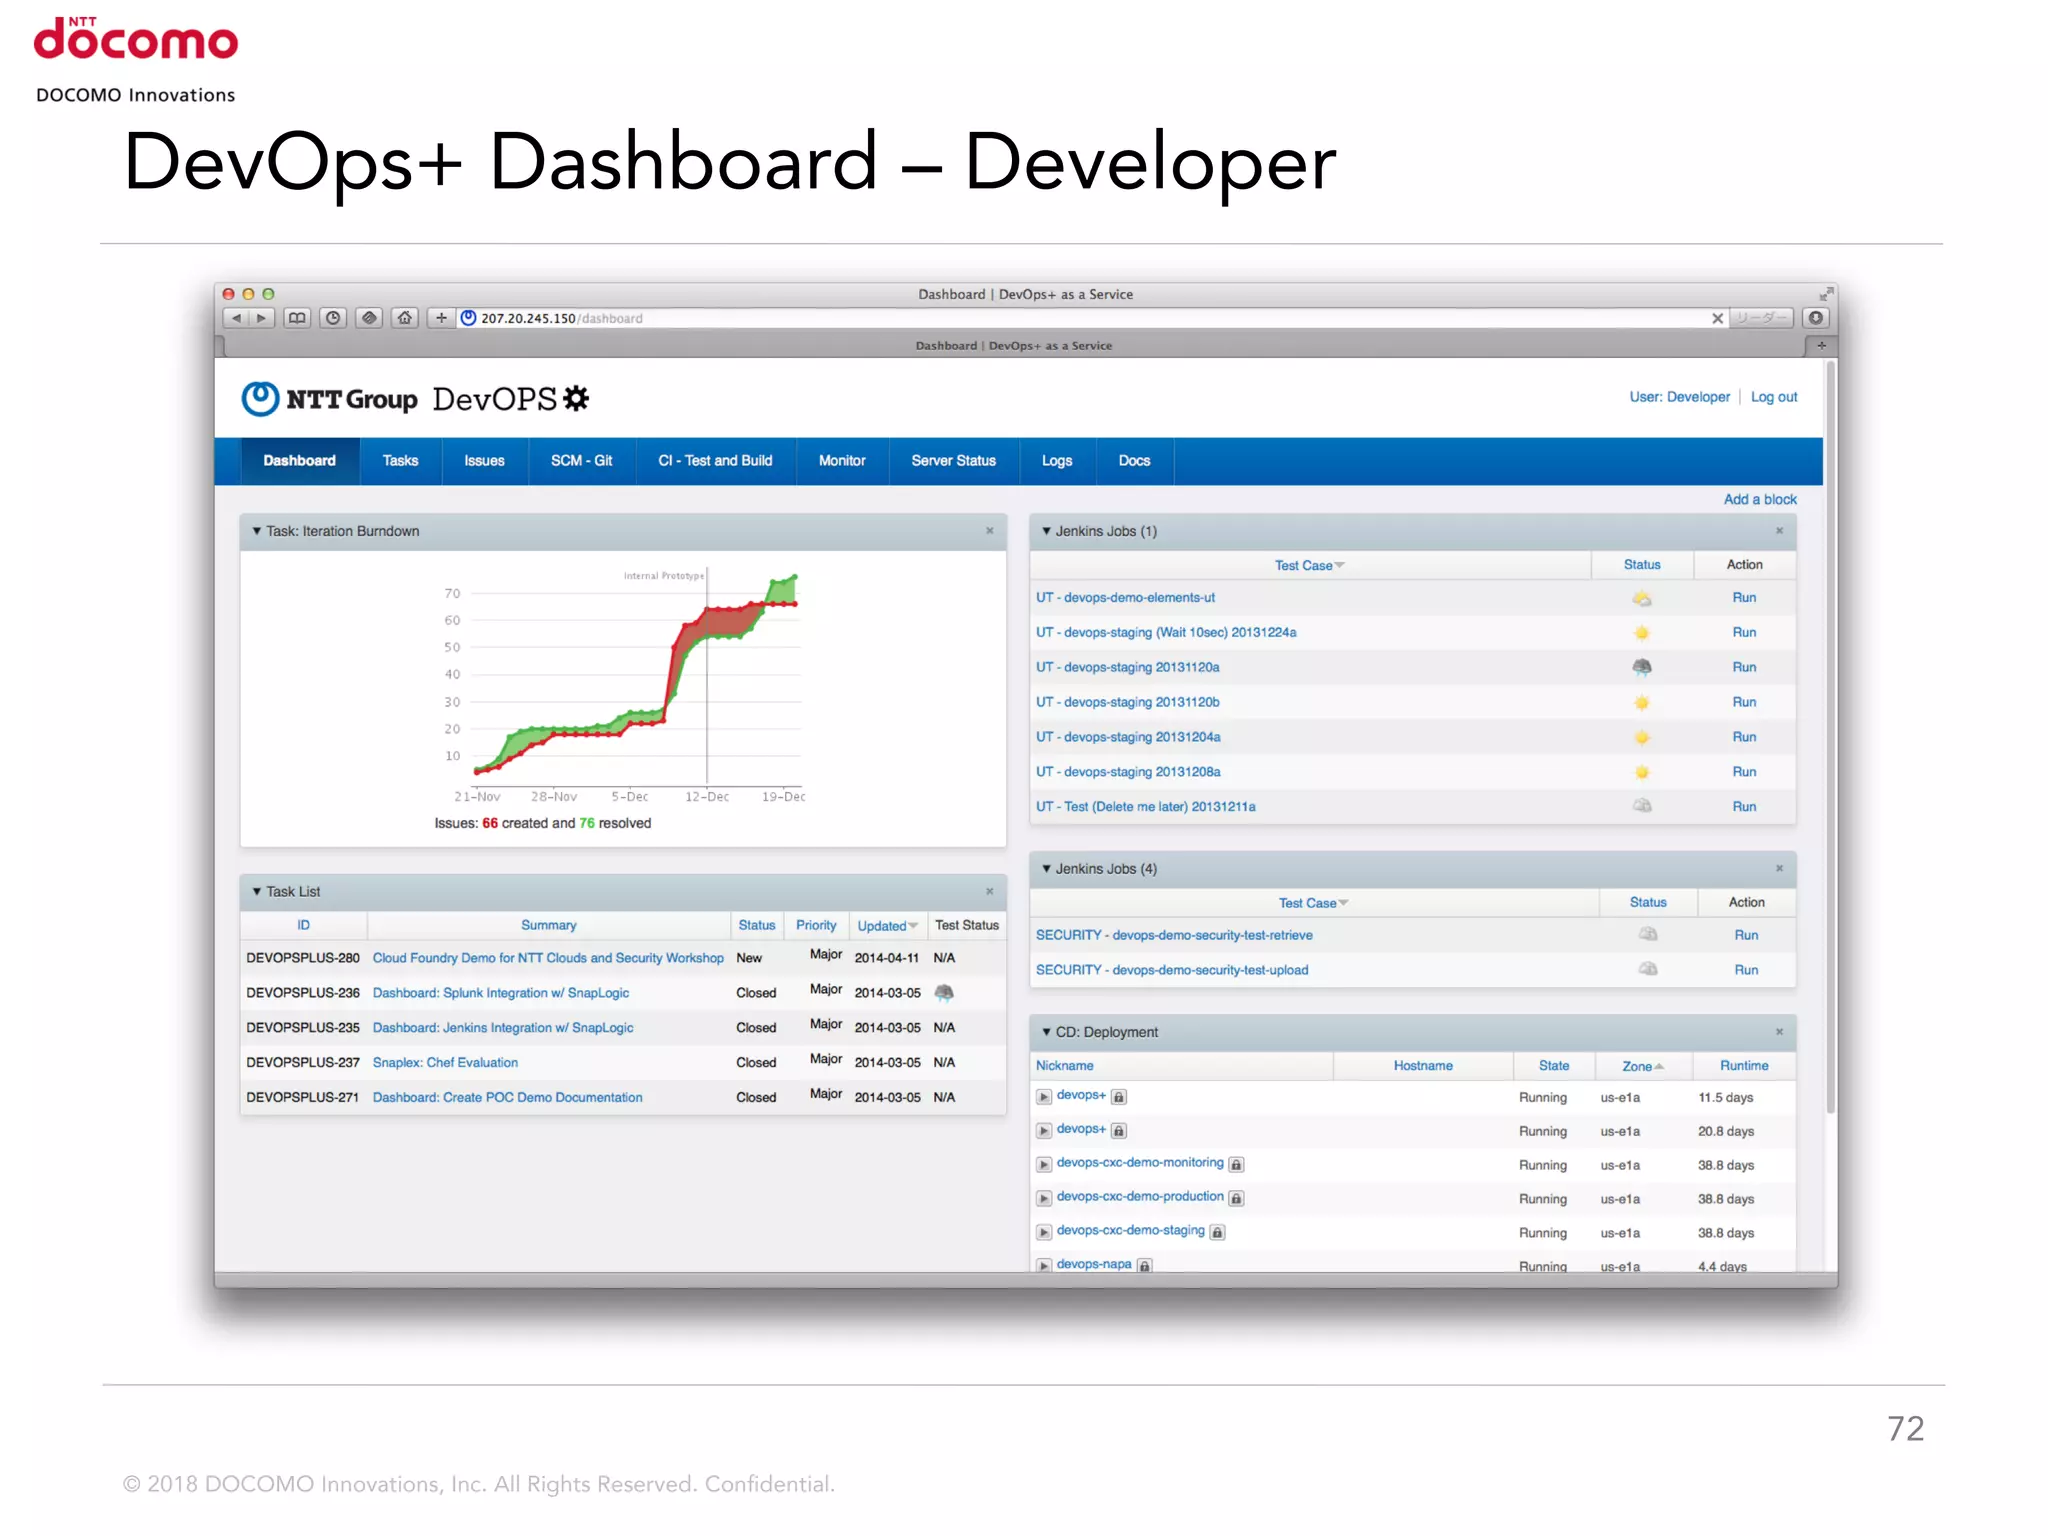Close the Task: Iteration Burndown block
The width and height of the screenshot is (2048, 1536).
pos(990,531)
